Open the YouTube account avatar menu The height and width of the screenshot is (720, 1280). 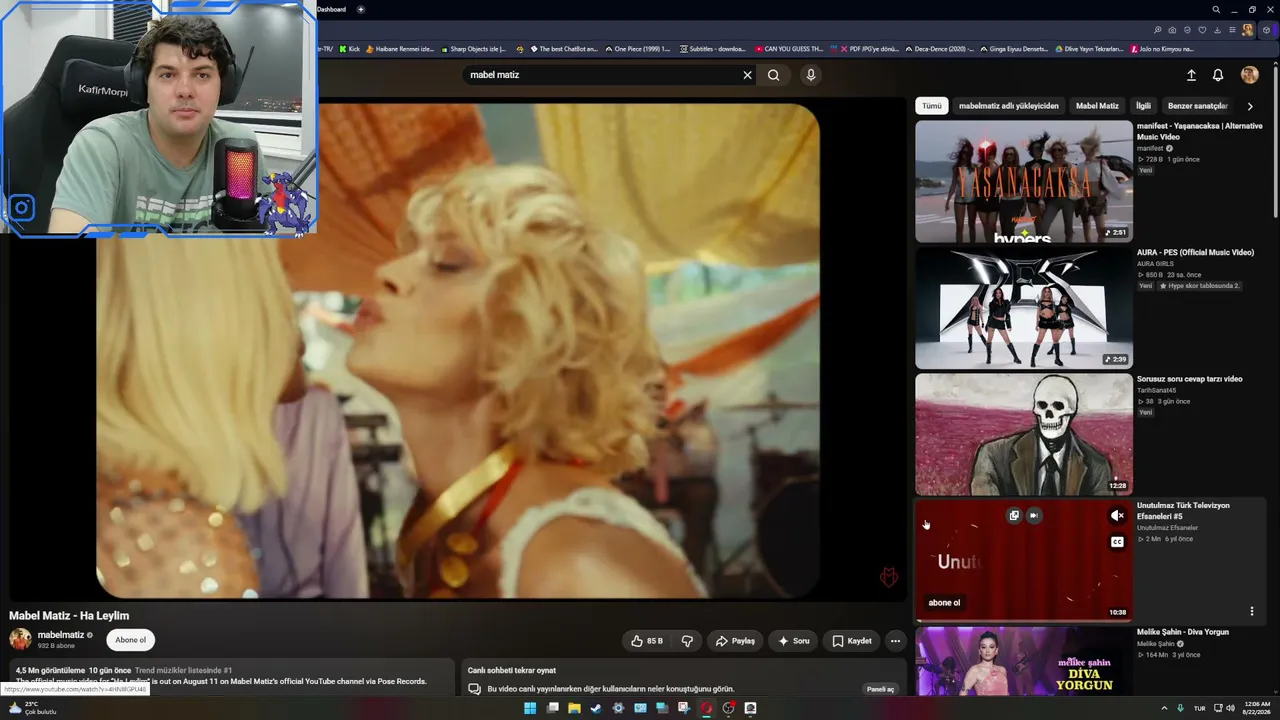click(x=1249, y=75)
